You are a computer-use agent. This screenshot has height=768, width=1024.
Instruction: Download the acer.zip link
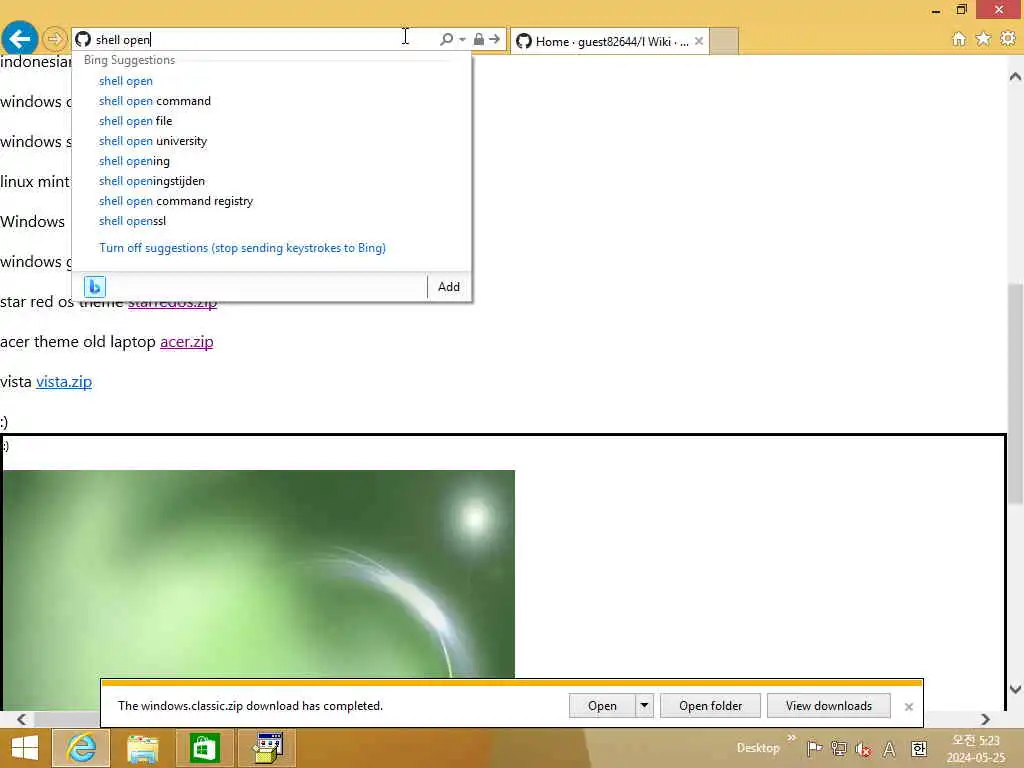coord(187,342)
